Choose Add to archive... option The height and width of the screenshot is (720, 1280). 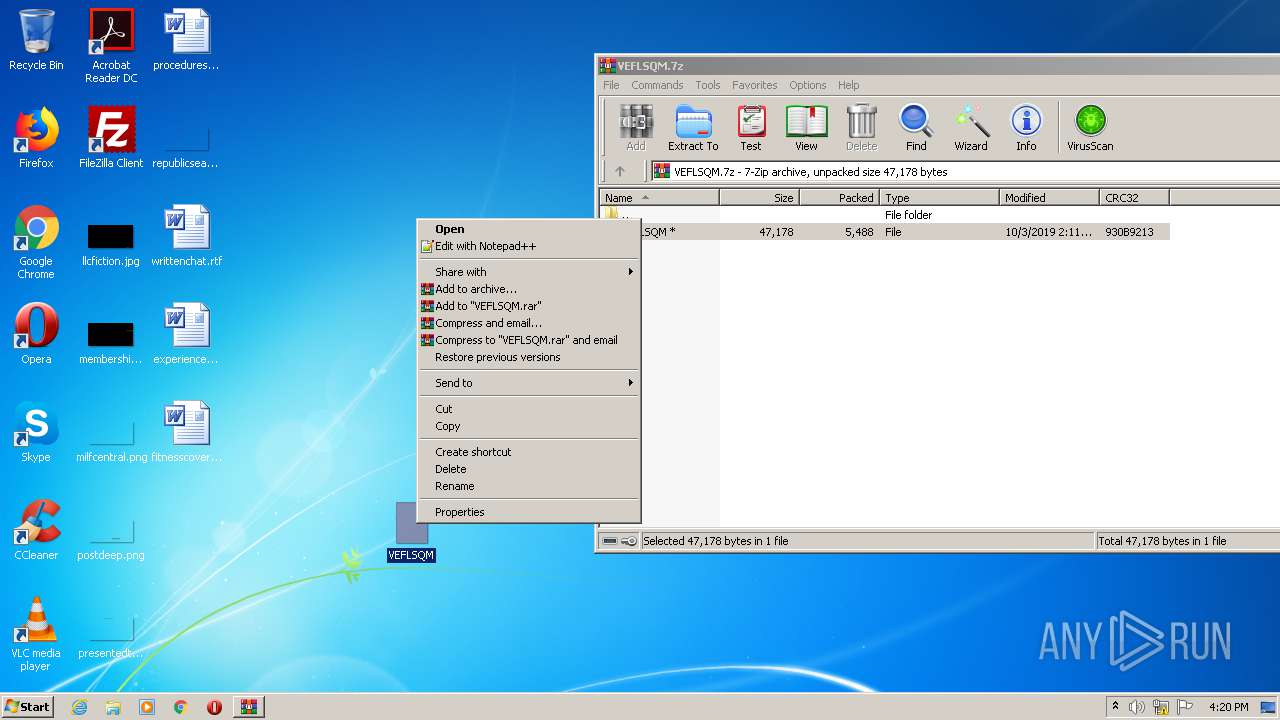pyautogui.click(x=528, y=289)
